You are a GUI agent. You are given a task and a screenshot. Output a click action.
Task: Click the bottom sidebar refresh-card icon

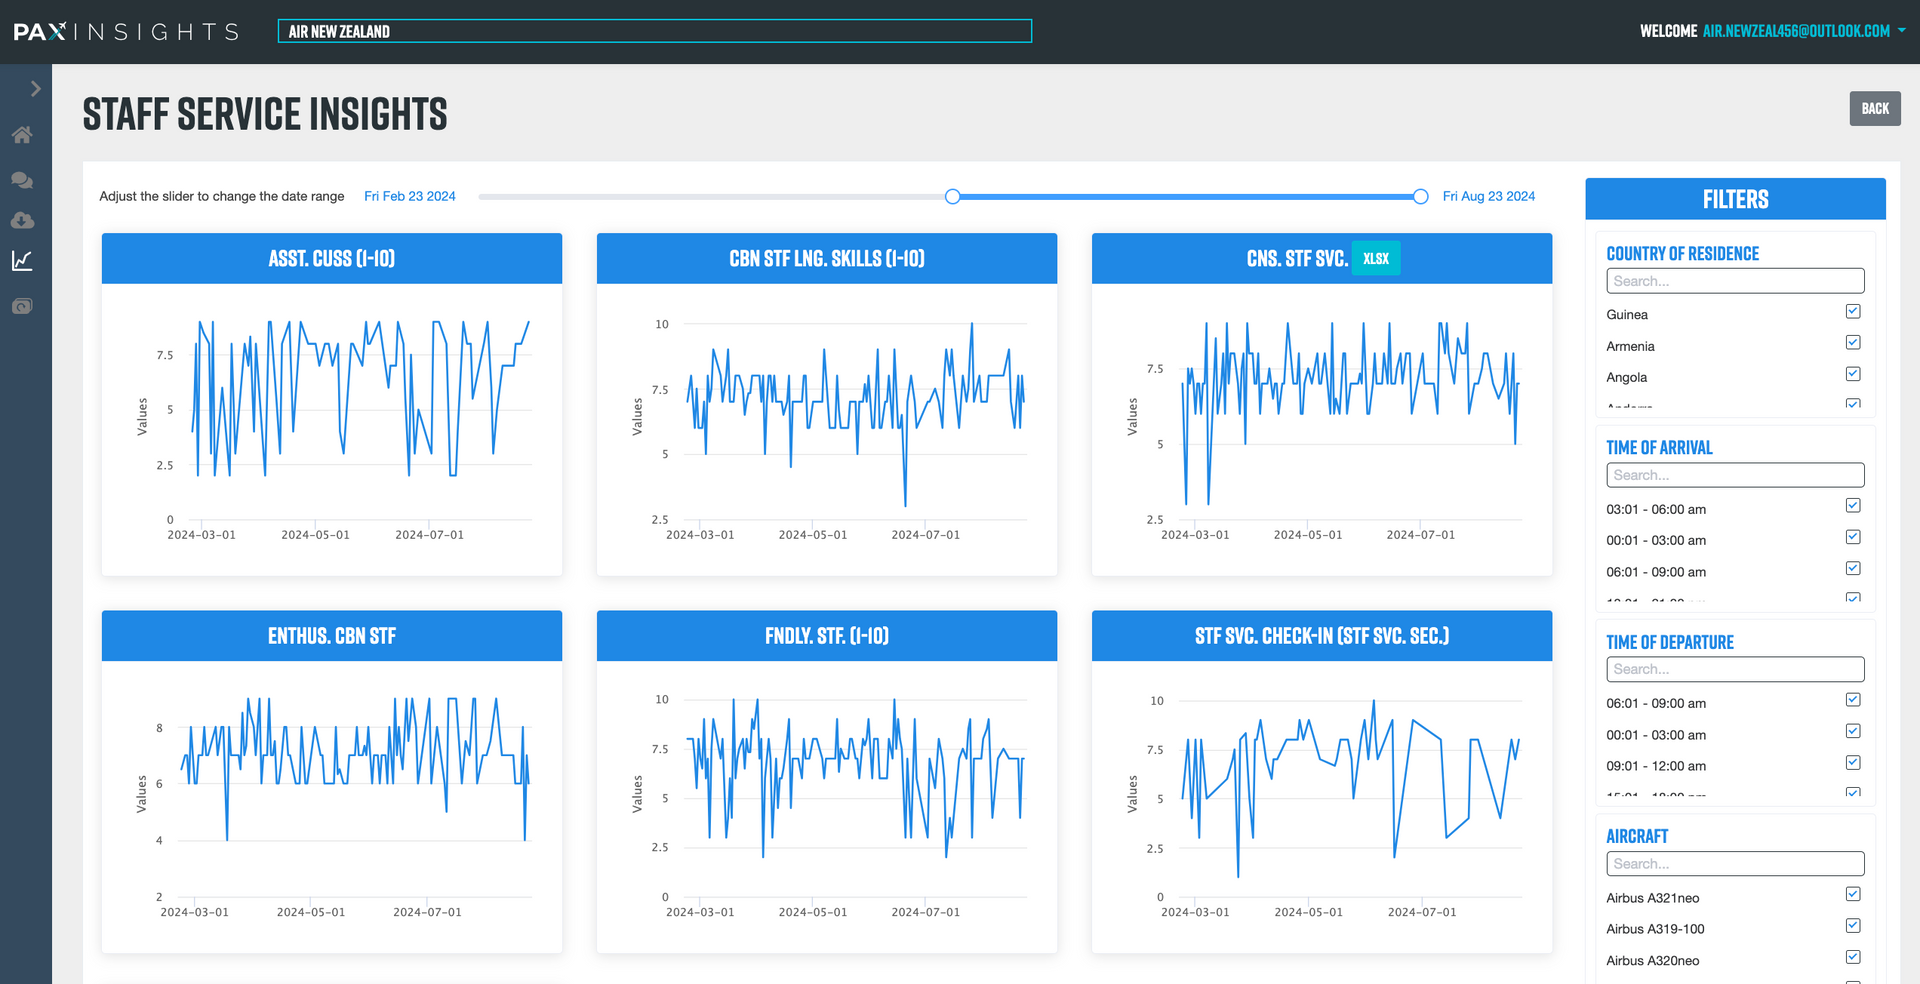click(x=22, y=306)
